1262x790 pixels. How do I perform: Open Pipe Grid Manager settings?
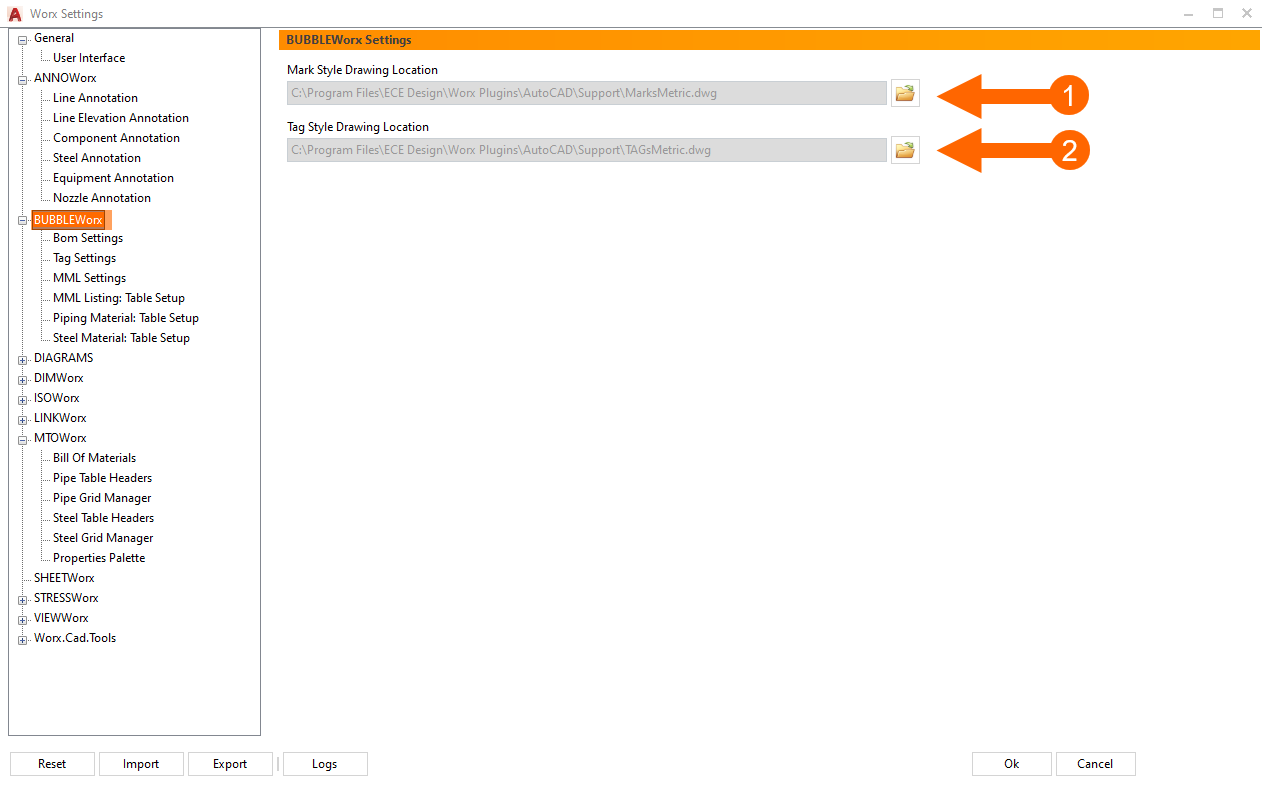(x=102, y=498)
